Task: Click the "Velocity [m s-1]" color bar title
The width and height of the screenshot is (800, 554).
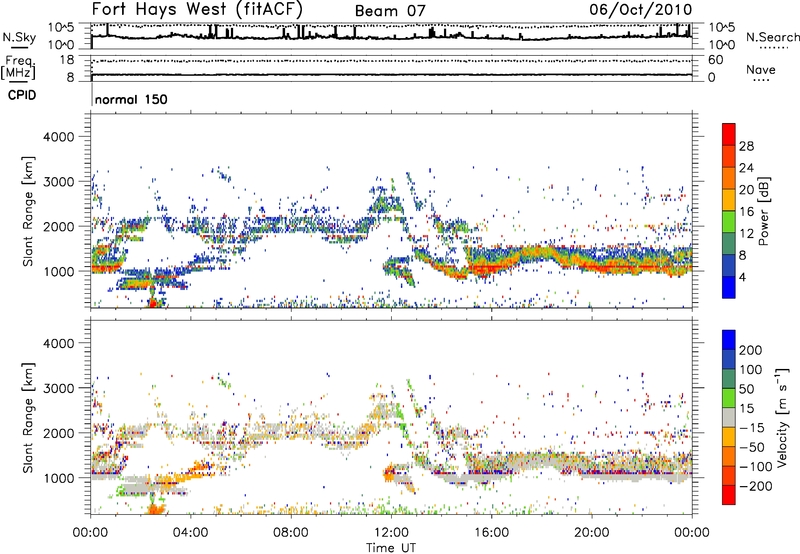Action: click(x=782, y=418)
